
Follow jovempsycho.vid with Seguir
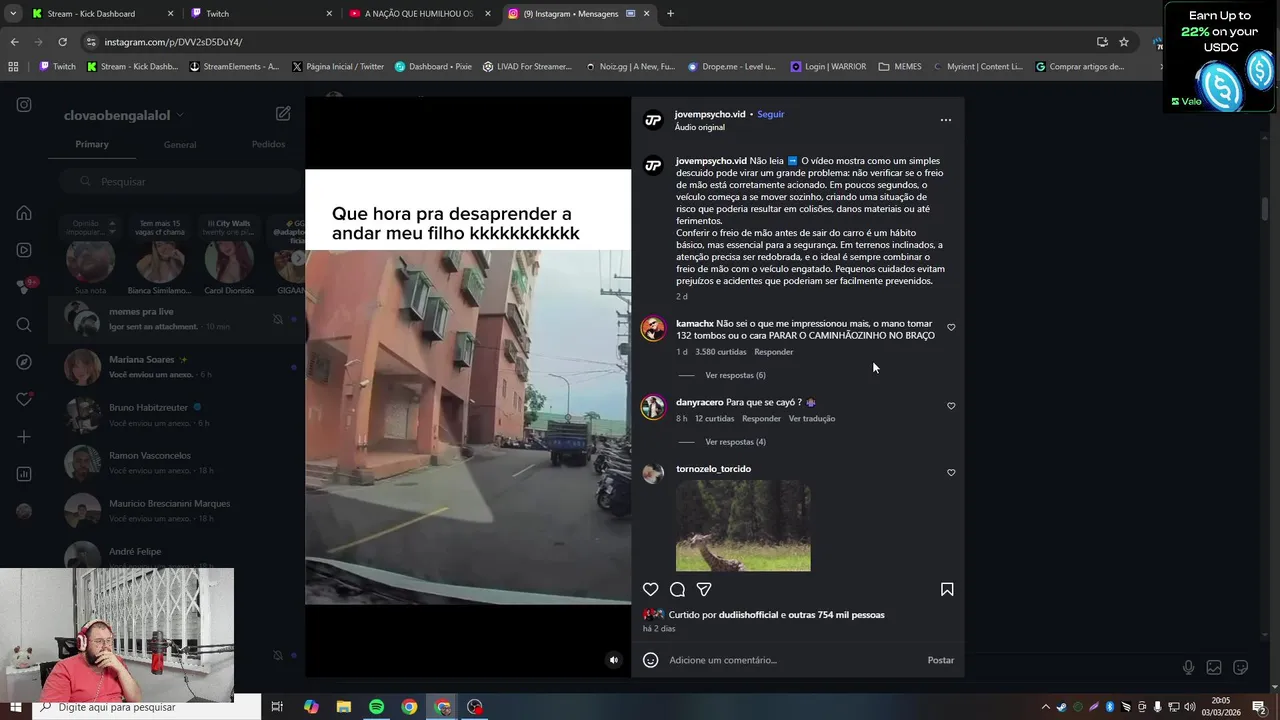tap(770, 114)
